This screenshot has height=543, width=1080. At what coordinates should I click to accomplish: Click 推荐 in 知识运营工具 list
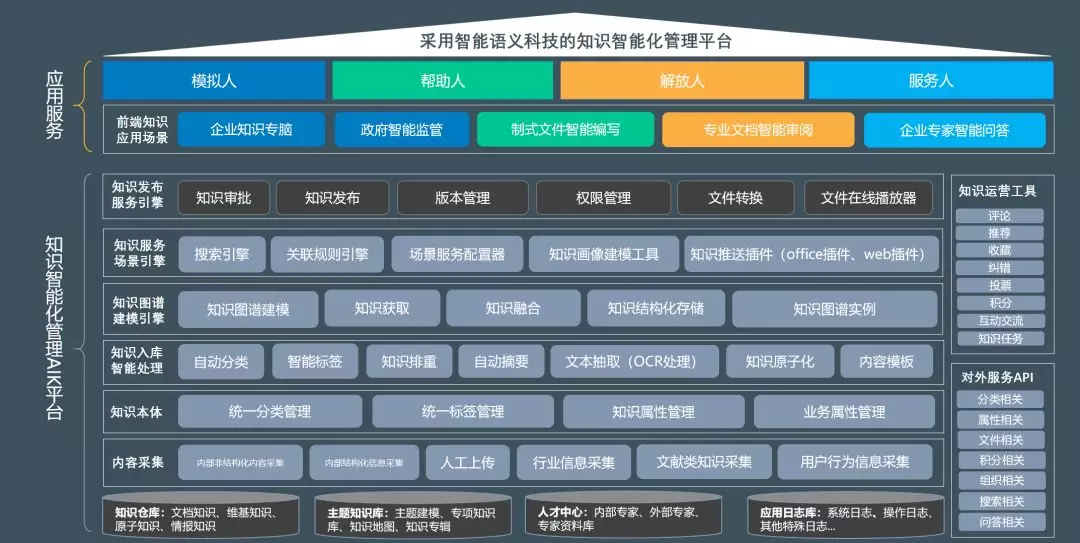pyautogui.click(x=999, y=233)
